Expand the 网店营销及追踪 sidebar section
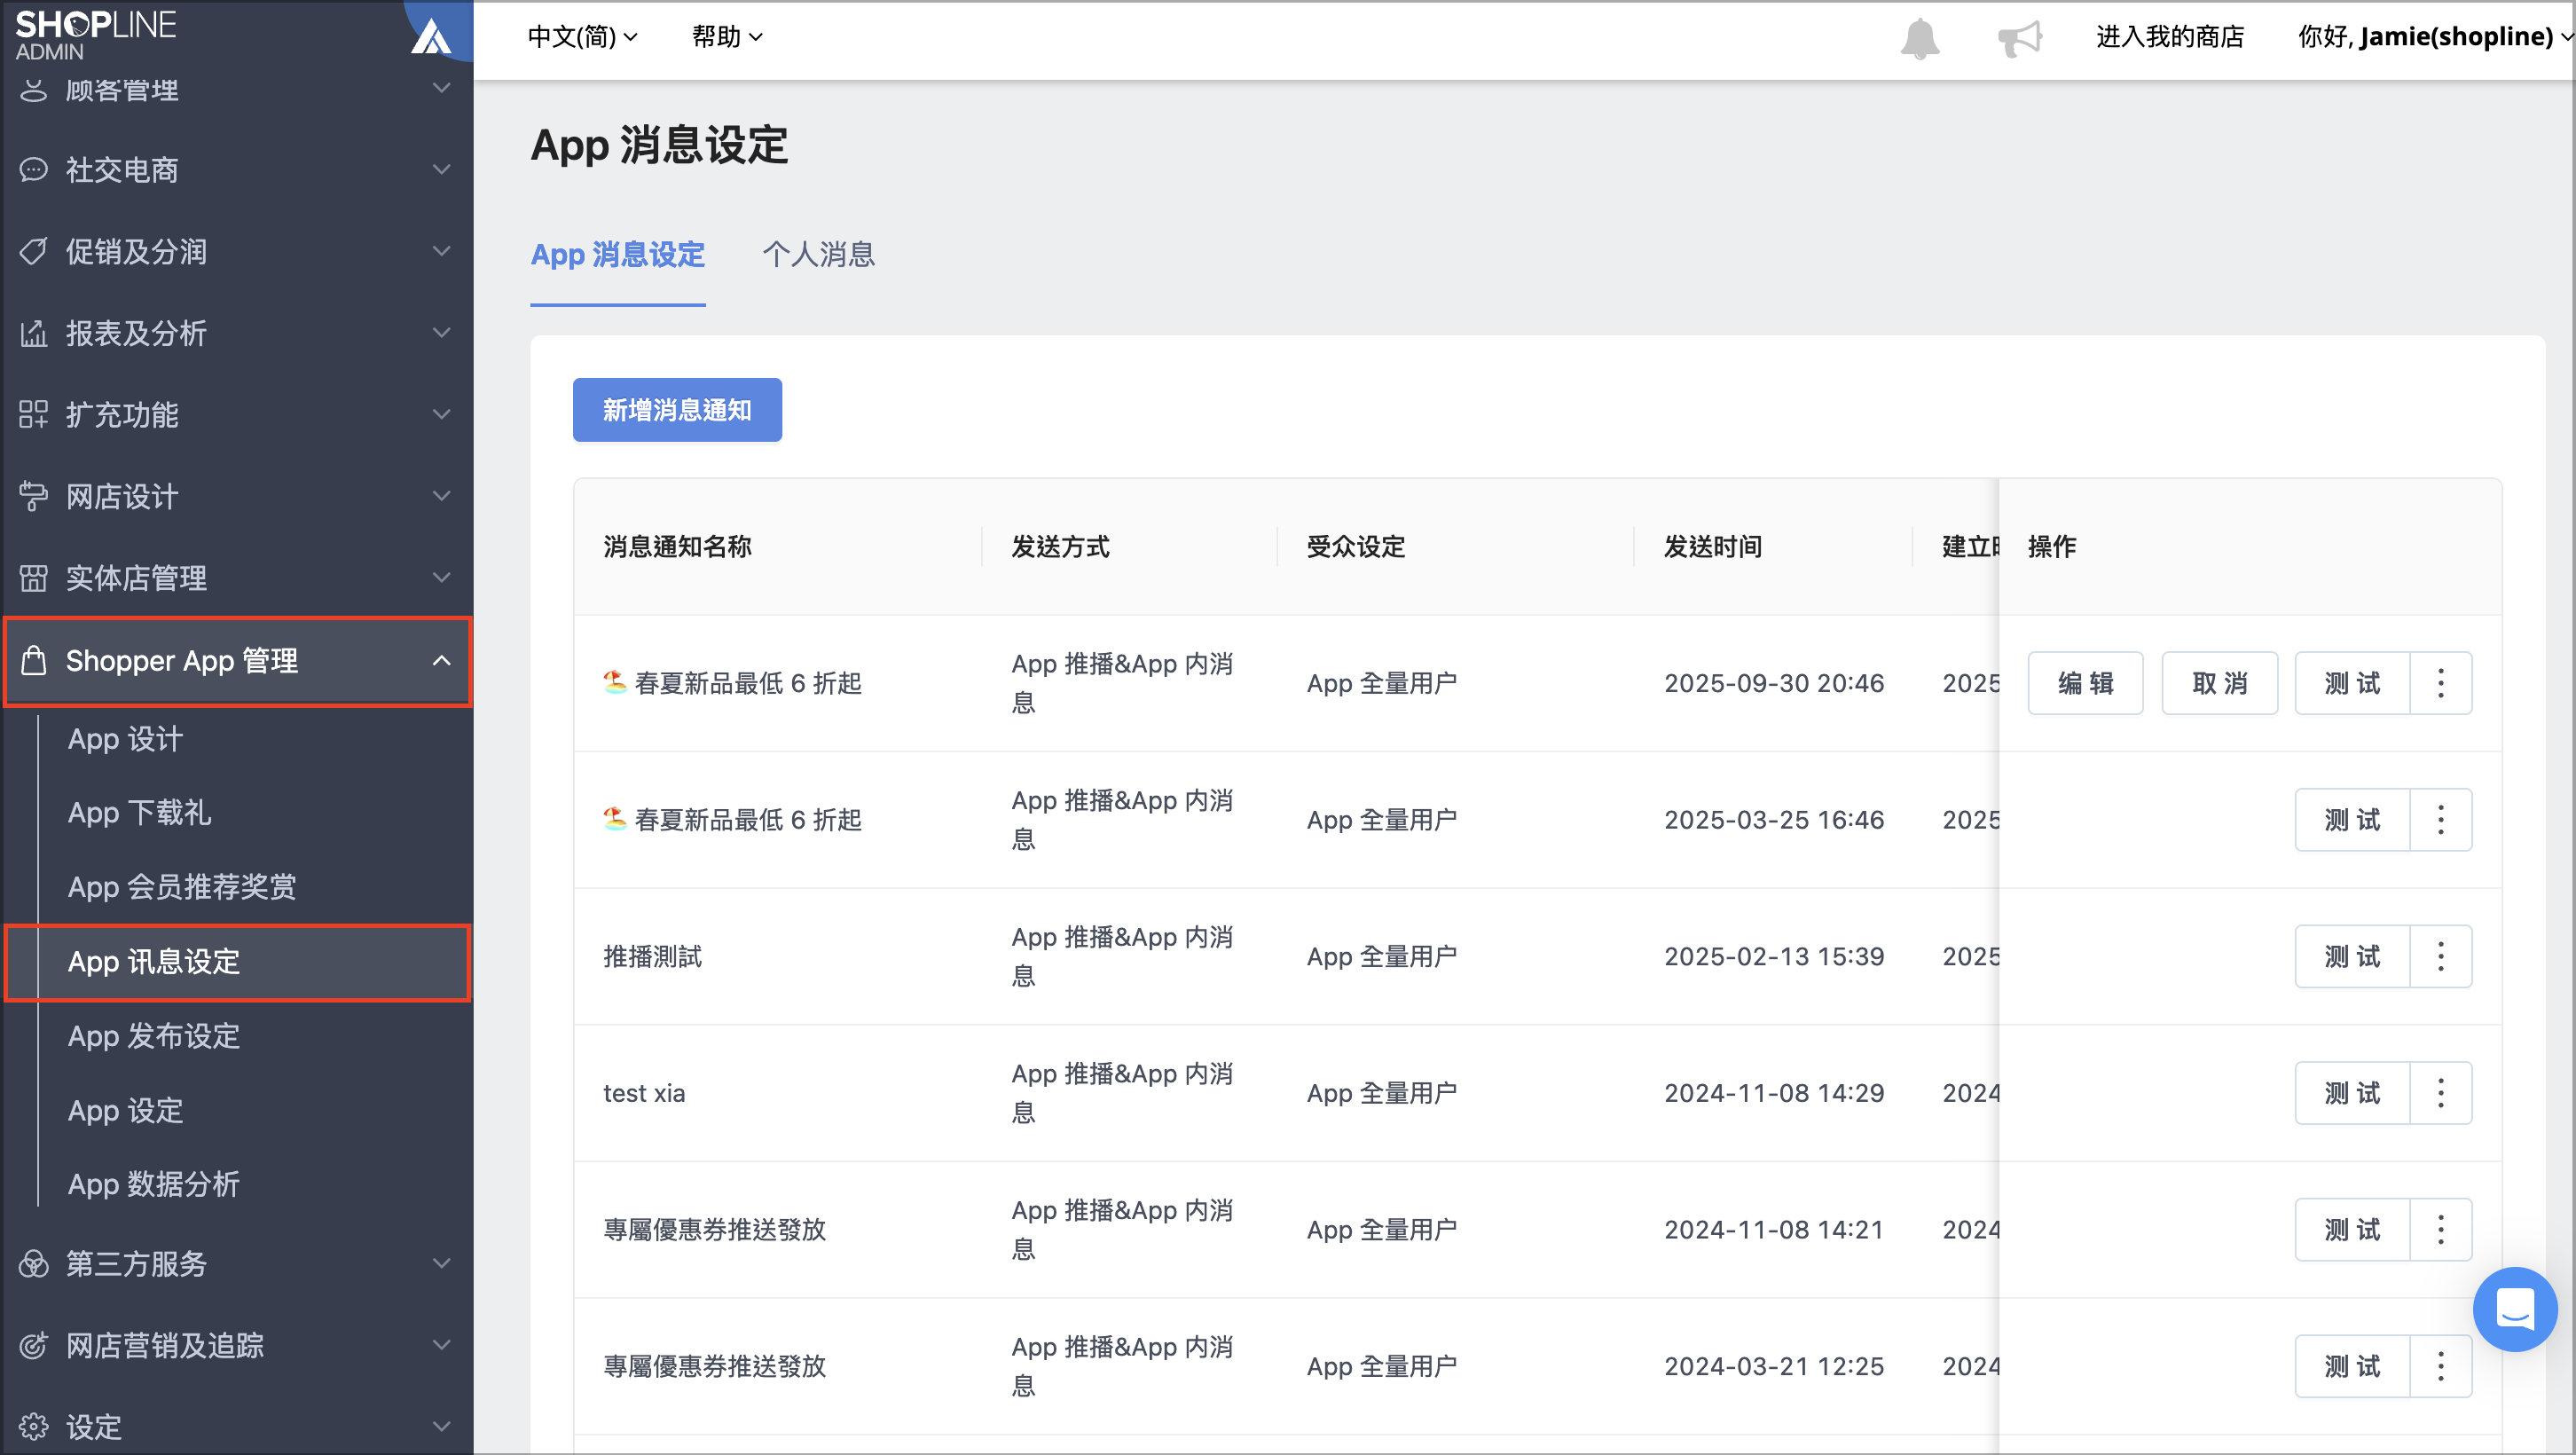2576x1455 pixels. (x=441, y=1345)
